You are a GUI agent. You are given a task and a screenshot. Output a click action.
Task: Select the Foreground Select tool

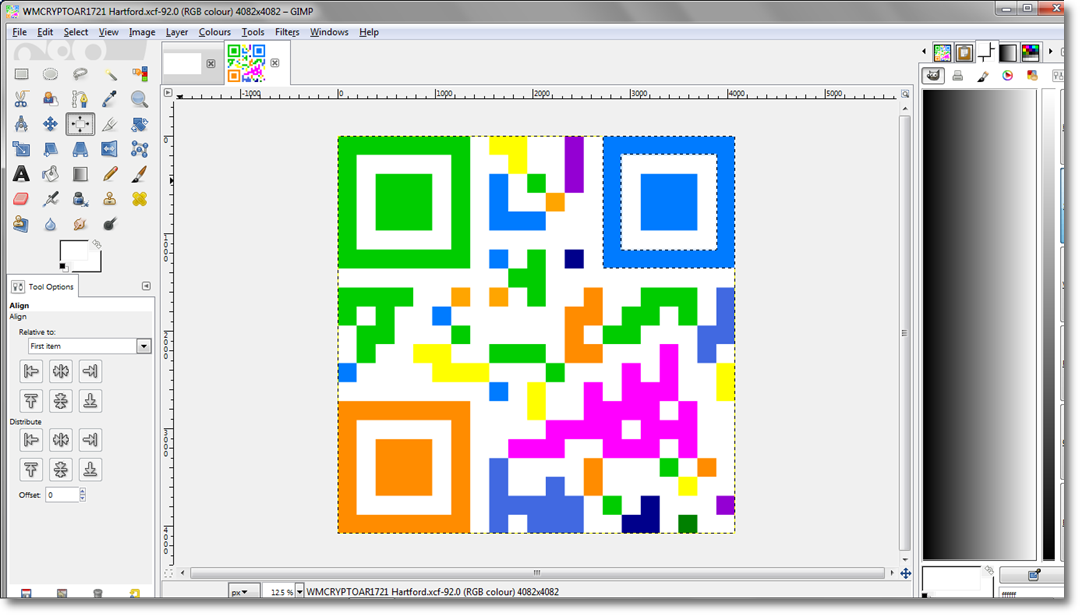tap(50, 99)
